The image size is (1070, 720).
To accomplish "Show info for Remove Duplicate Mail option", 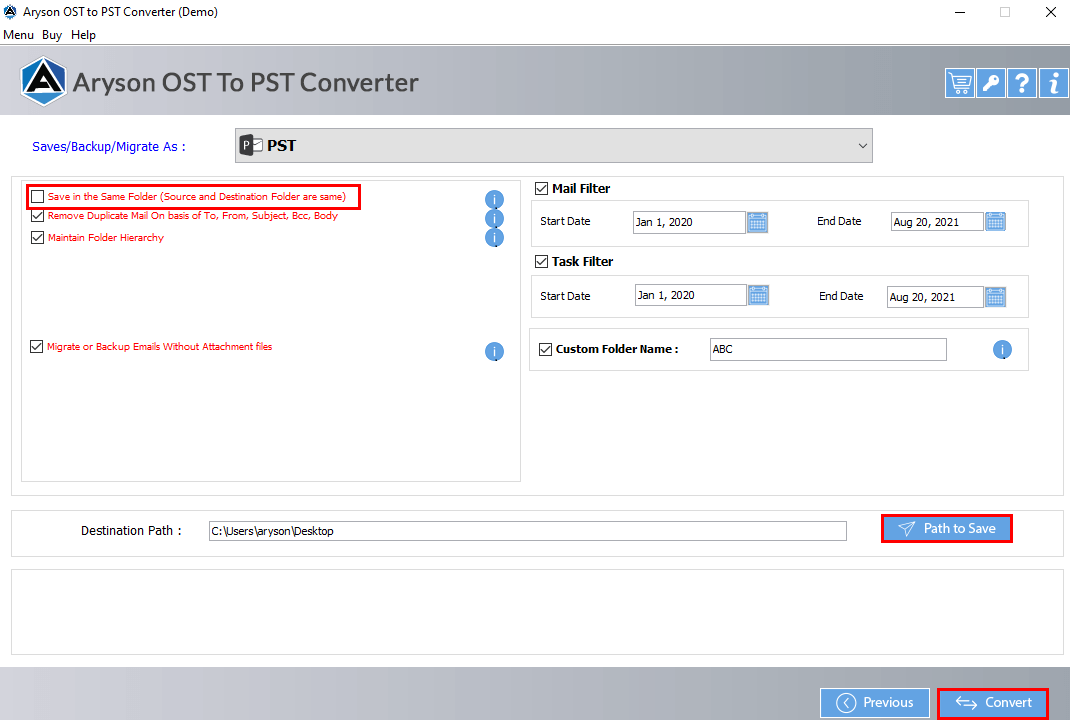I will pyautogui.click(x=494, y=218).
